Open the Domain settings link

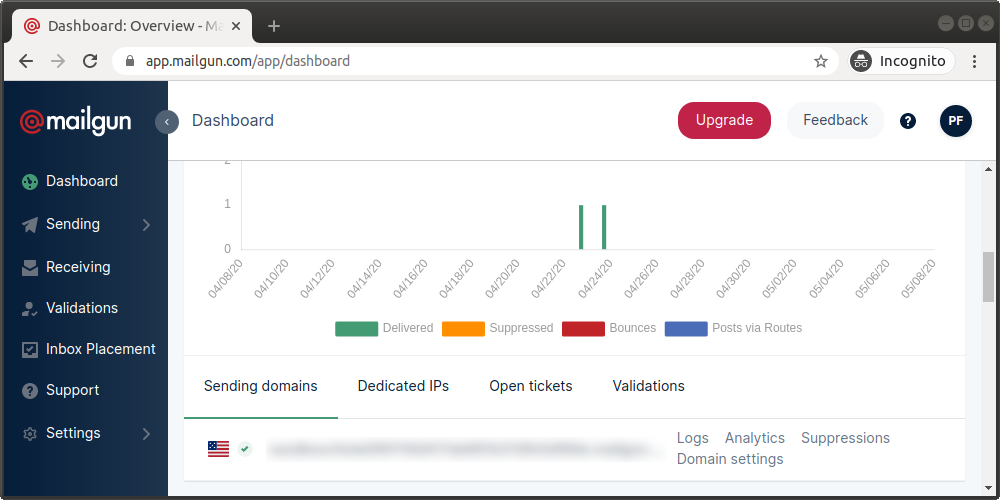tap(730, 459)
